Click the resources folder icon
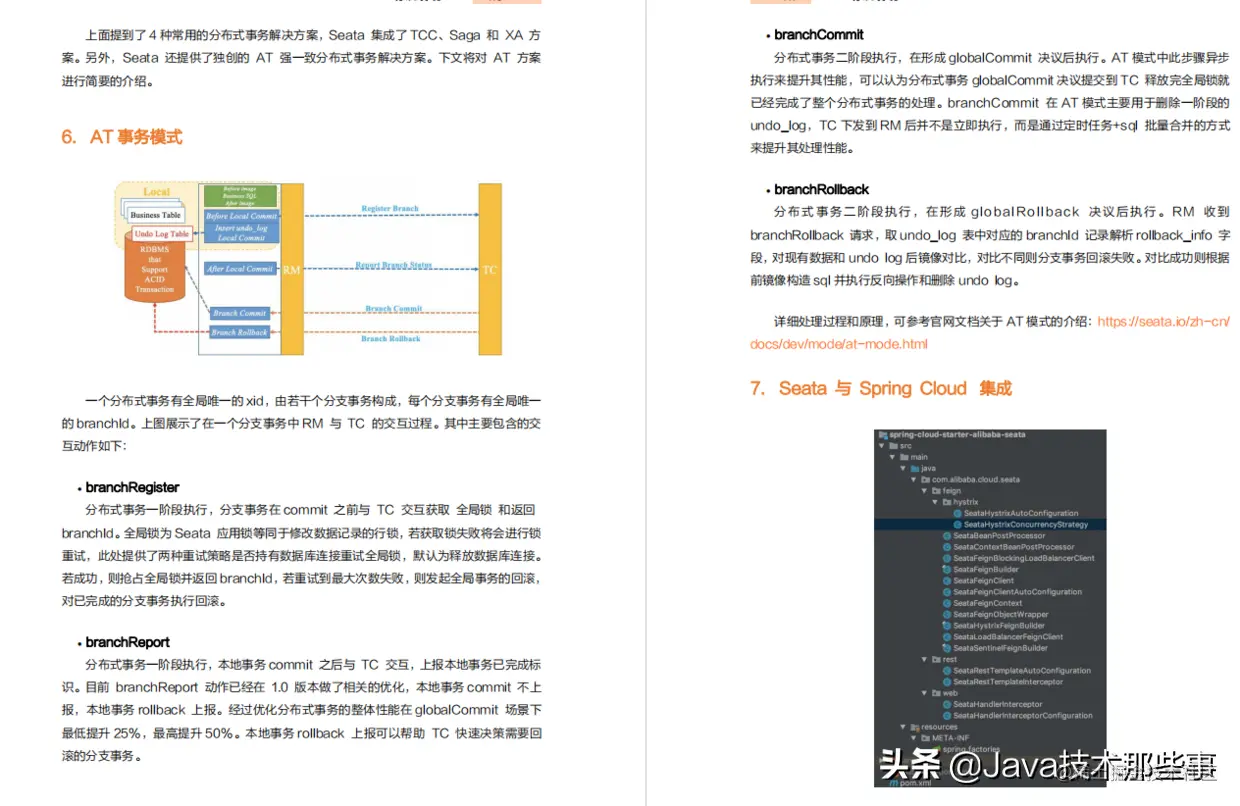Viewport: 1240px width, 806px height. pyautogui.click(x=915, y=727)
